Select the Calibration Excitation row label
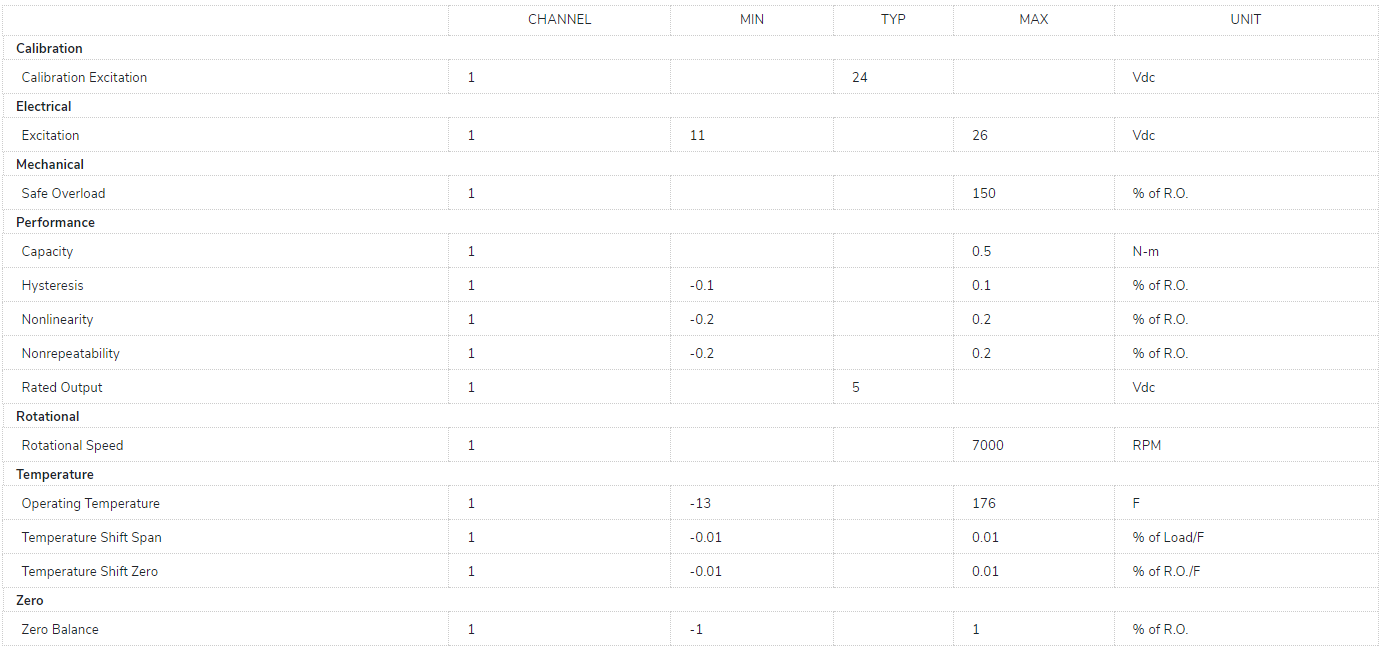Screen dimensions: 1381x654 tap(84, 77)
